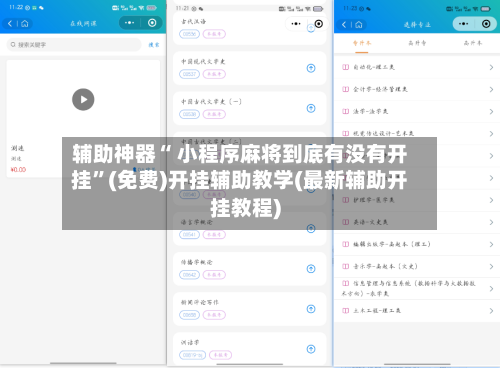Click the book icon beside 音乐学-高起本(文史)
Image resolution: width=500 pixels, height=368 pixels.
click(x=346, y=266)
